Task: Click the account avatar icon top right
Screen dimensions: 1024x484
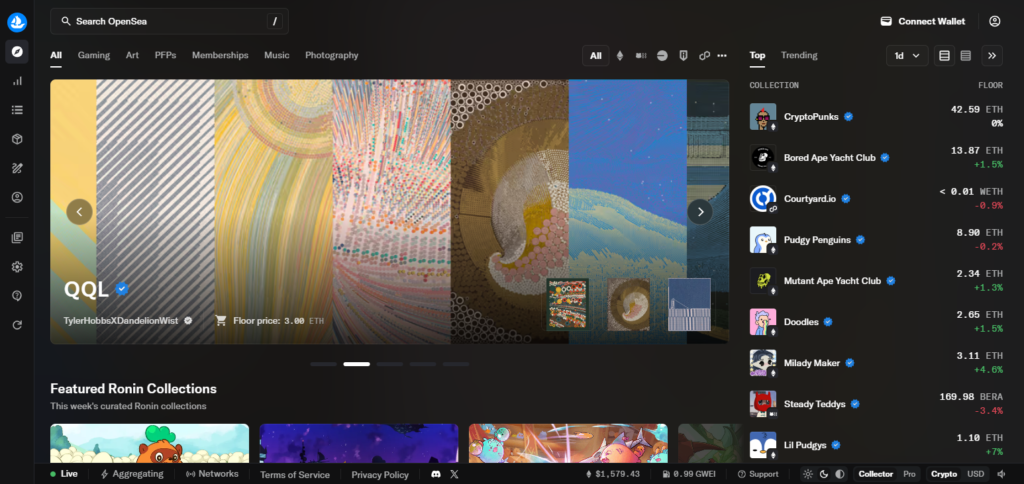Action: (x=995, y=22)
